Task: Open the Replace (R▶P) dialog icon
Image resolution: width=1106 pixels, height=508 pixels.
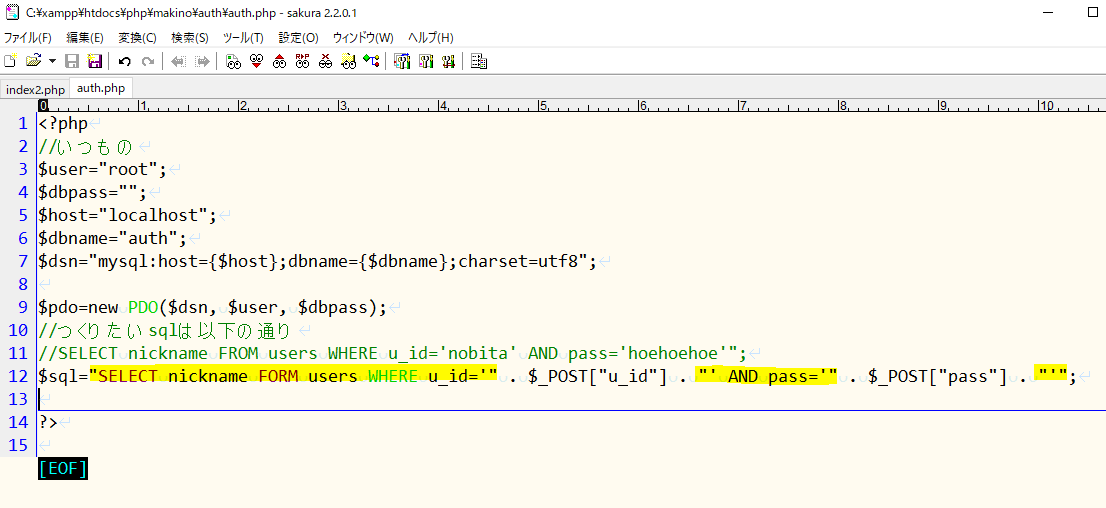Action: click(x=303, y=61)
